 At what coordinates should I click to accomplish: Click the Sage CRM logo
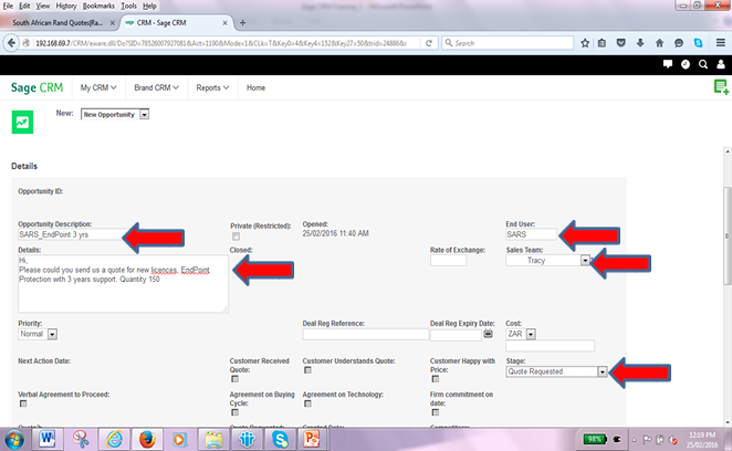pyautogui.click(x=37, y=87)
